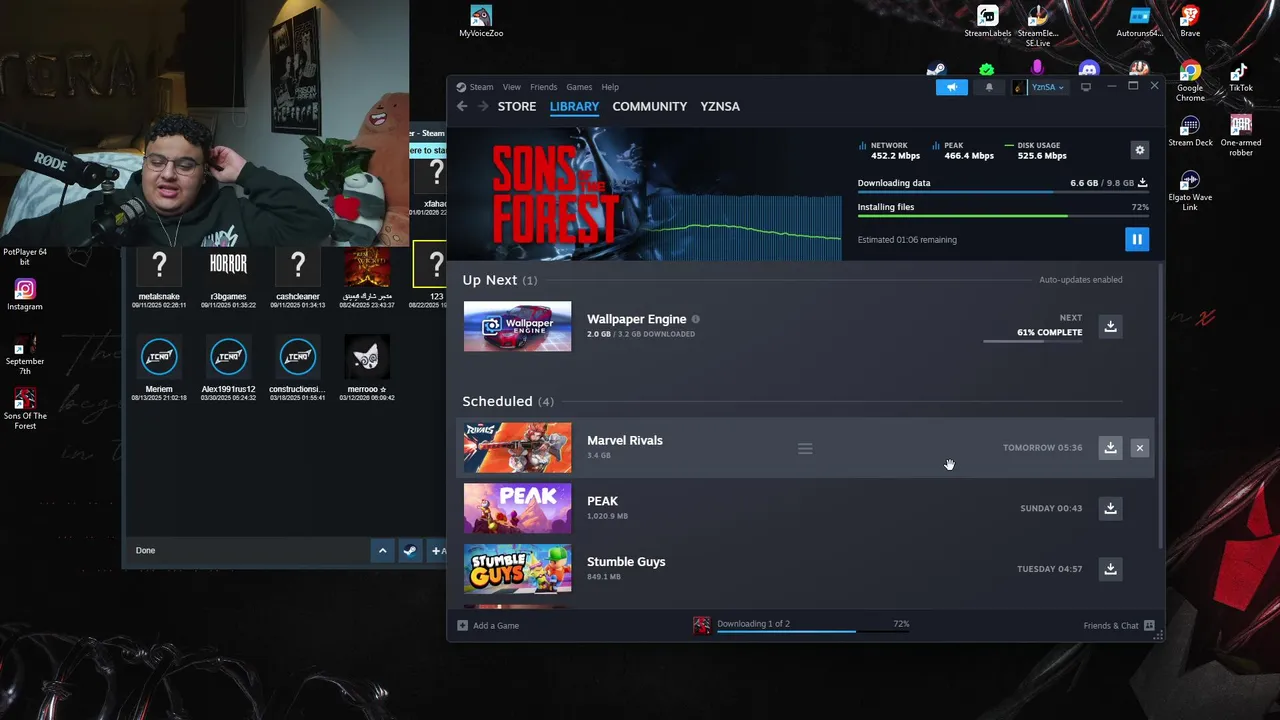Select the cashcleaner account
Image resolution: width=1280 pixels, height=720 pixels.
[298, 277]
